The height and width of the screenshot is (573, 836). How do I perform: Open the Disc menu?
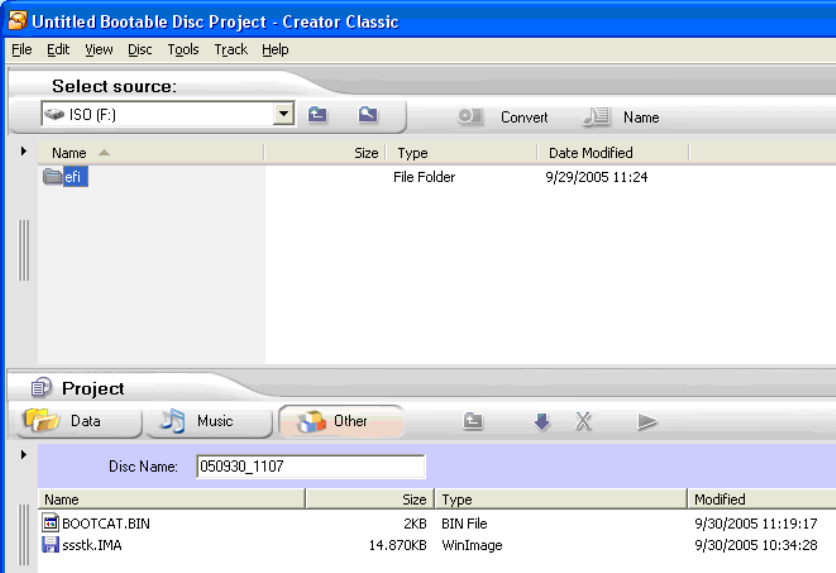point(140,50)
